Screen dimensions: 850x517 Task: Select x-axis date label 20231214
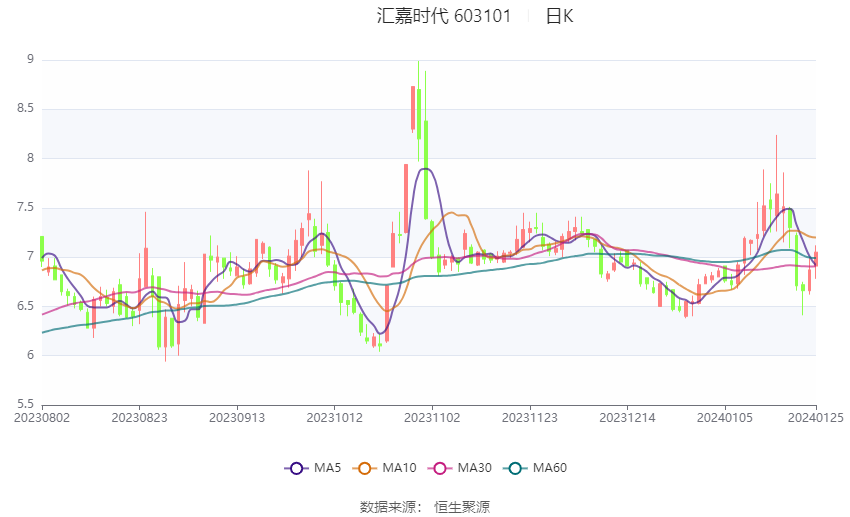627,418
